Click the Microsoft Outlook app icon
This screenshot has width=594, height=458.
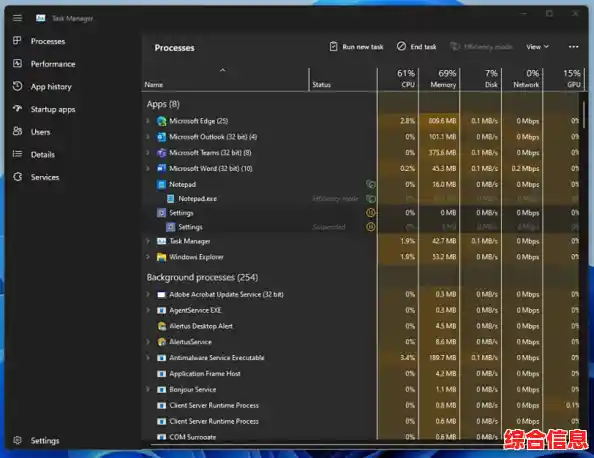point(162,137)
